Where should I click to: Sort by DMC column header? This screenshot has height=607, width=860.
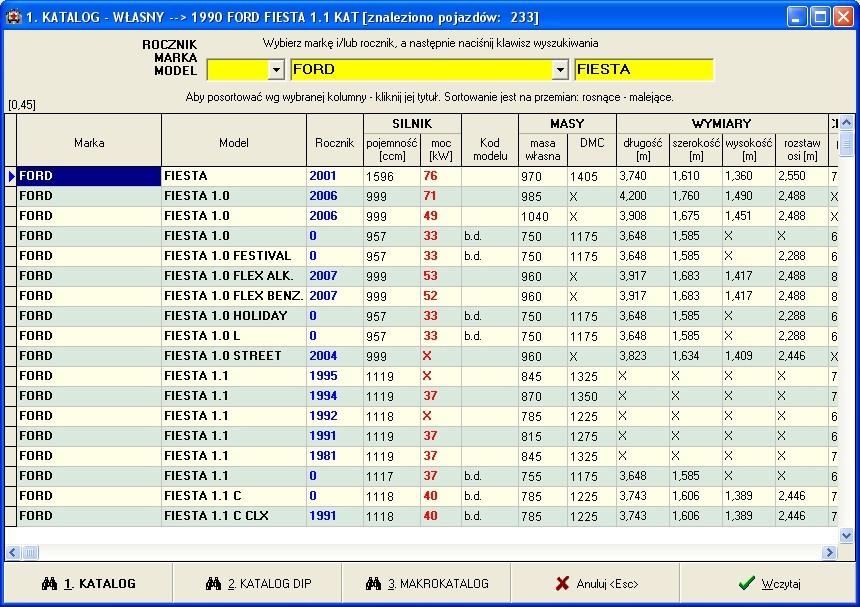tap(592, 149)
